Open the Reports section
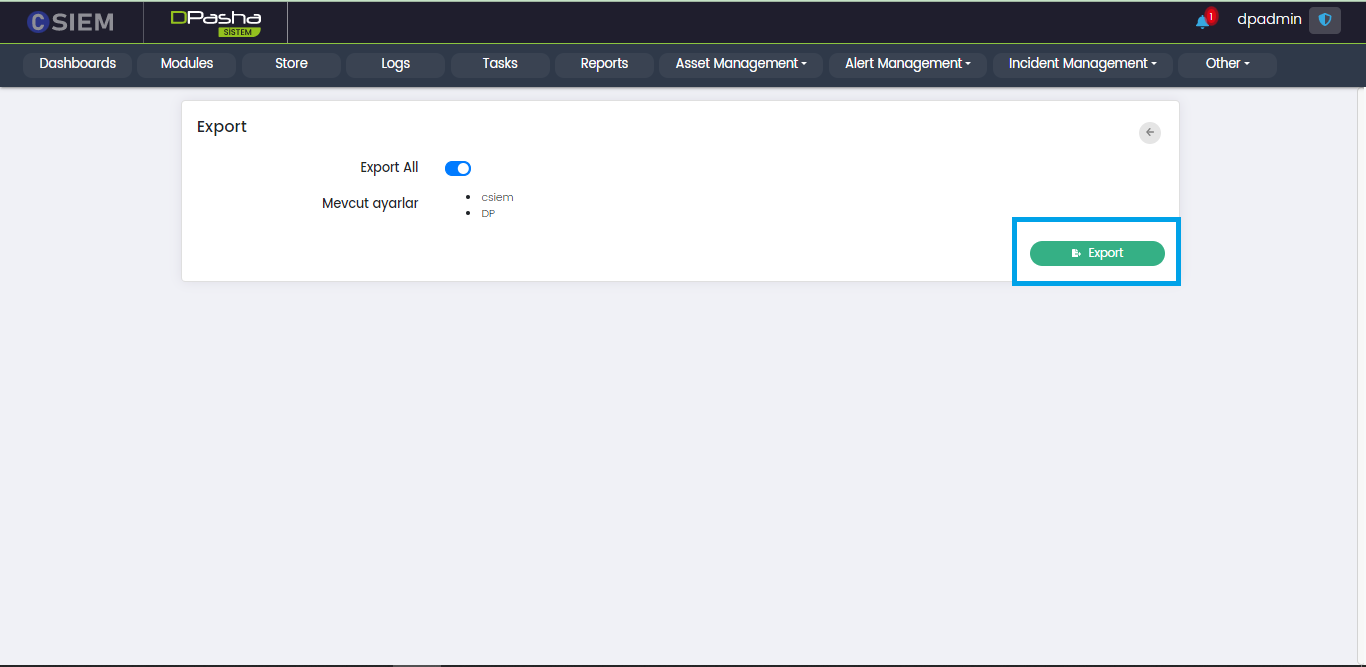The width and height of the screenshot is (1366, 667). pyautogui.click(x=604, y=64)
